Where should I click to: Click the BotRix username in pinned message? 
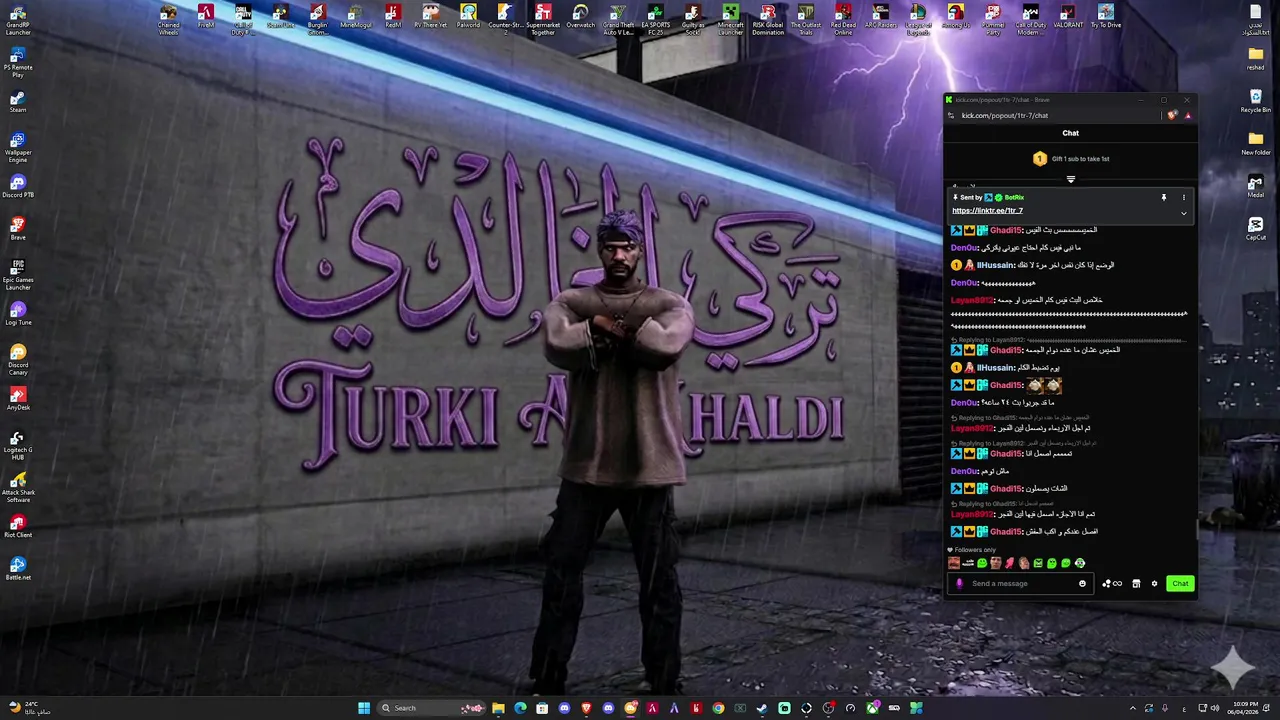1014,198
